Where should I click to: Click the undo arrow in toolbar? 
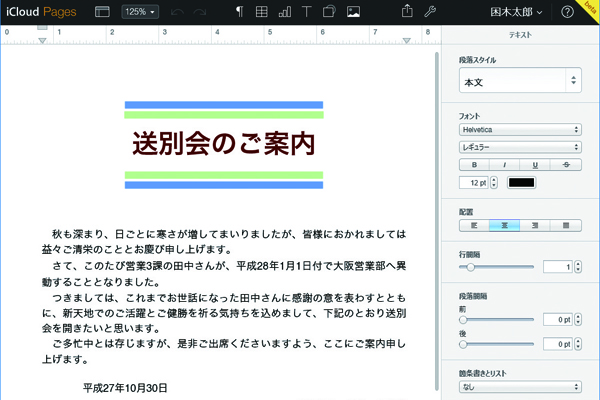tap(178, 12)
